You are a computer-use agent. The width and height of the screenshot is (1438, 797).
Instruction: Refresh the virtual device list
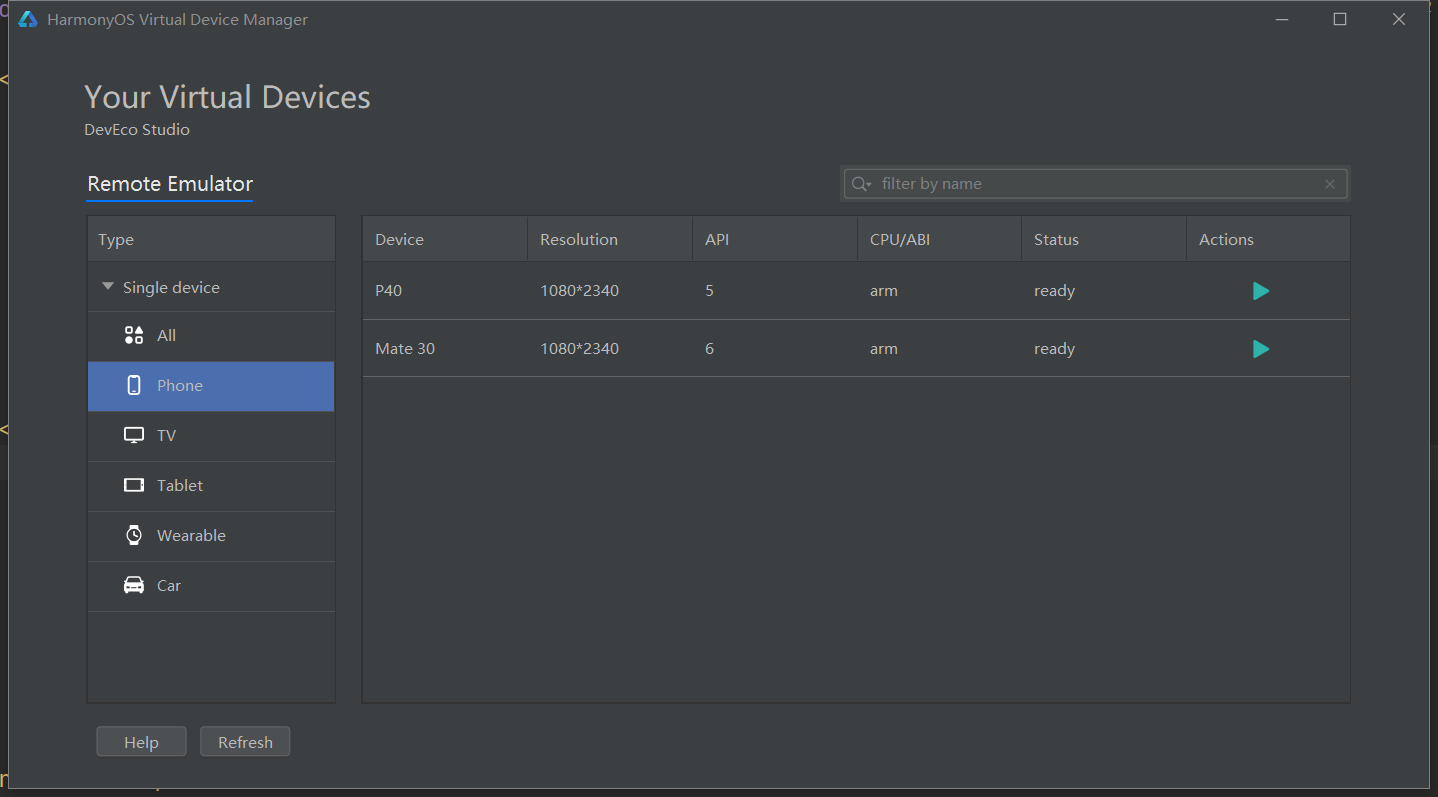245,742
